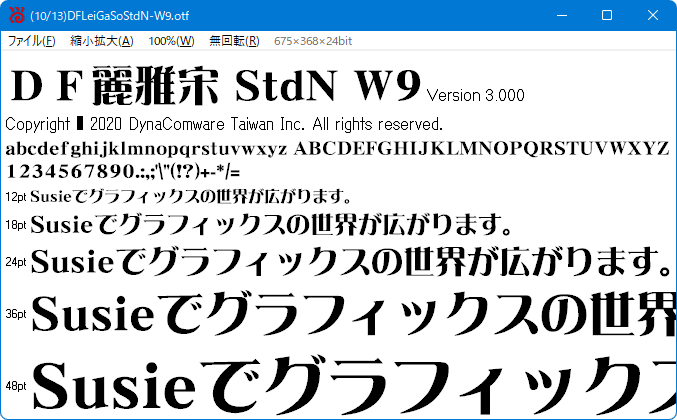This screenshot has width=677, height=420.
Task: Click the Version 3.000 text
Action: tap(475, 95)
